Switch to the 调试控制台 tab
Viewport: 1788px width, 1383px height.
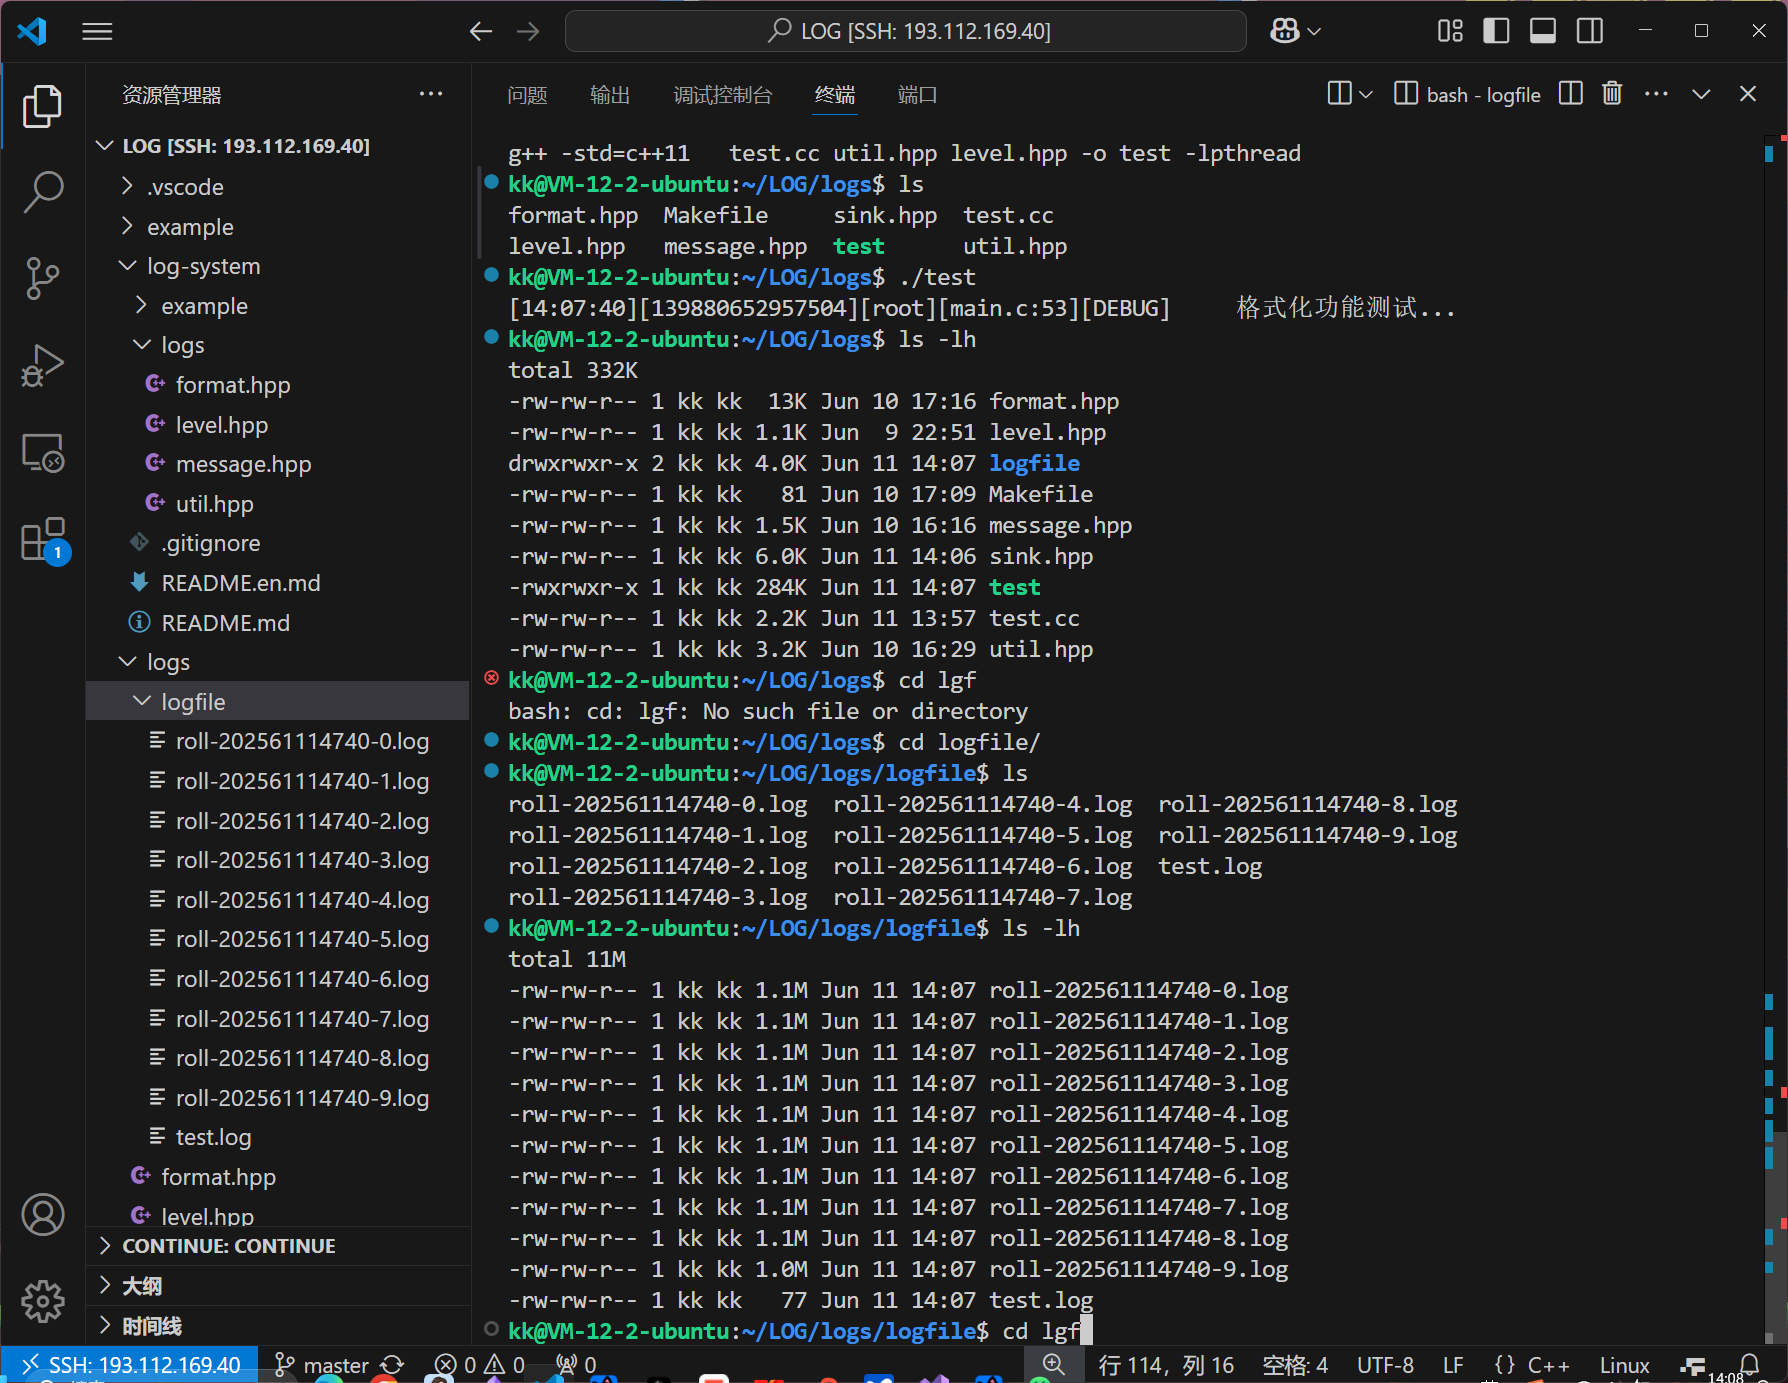point(723,95)
